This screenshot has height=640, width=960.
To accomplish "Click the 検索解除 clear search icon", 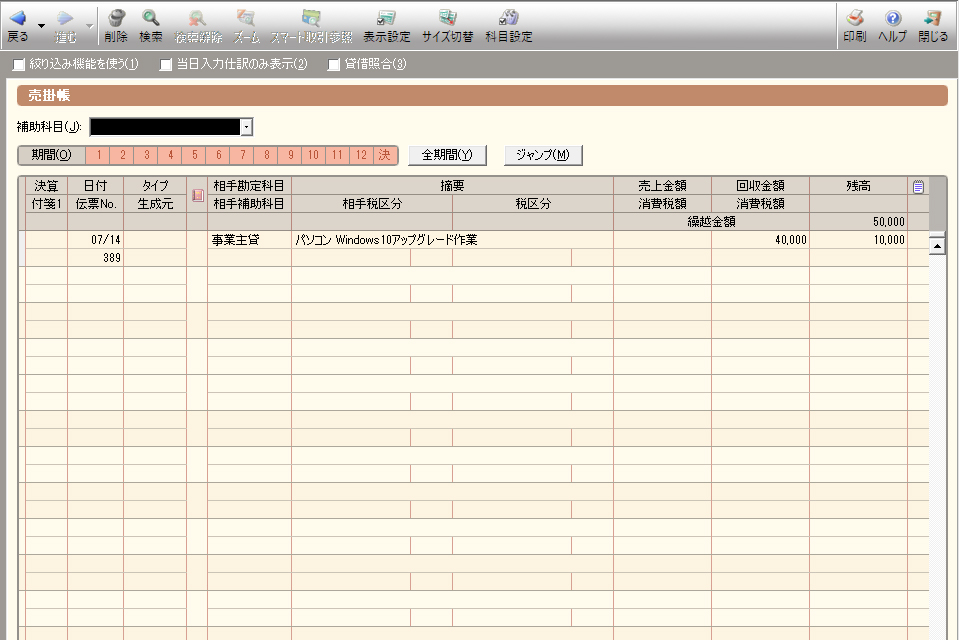I will [198, 18].
